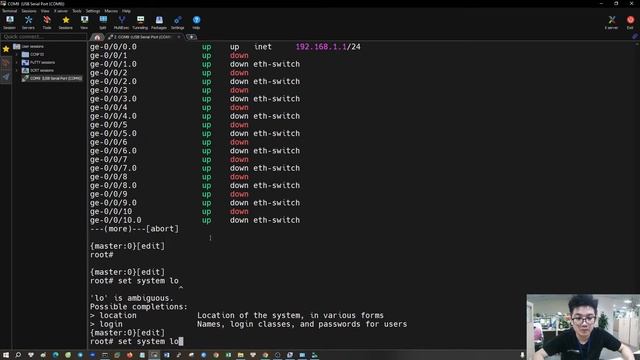The image size is (640, 360).
Task: Open the X server menu
Action: 61,11
